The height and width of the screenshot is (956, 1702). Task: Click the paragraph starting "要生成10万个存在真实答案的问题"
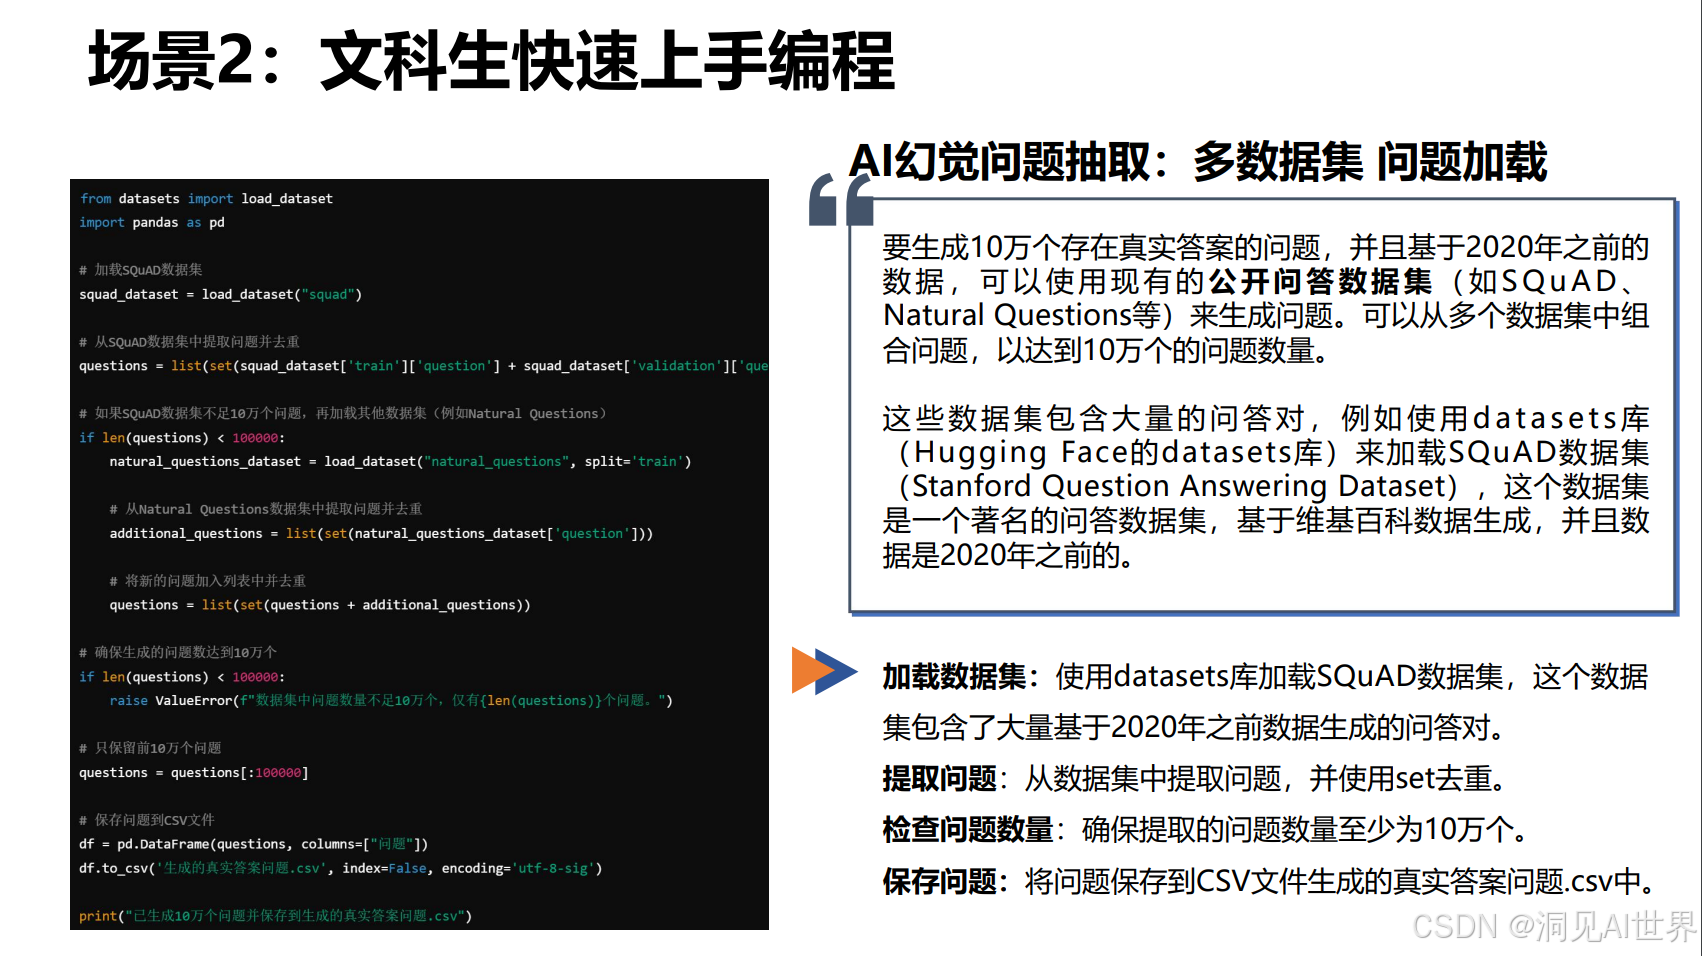click(x=1266, y=299)
